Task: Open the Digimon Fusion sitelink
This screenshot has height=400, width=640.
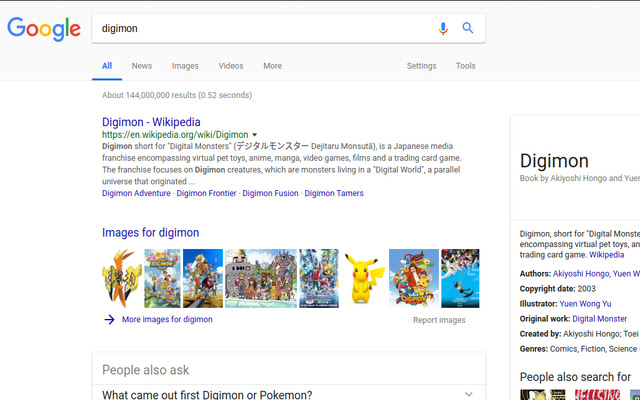Action: 270,193
